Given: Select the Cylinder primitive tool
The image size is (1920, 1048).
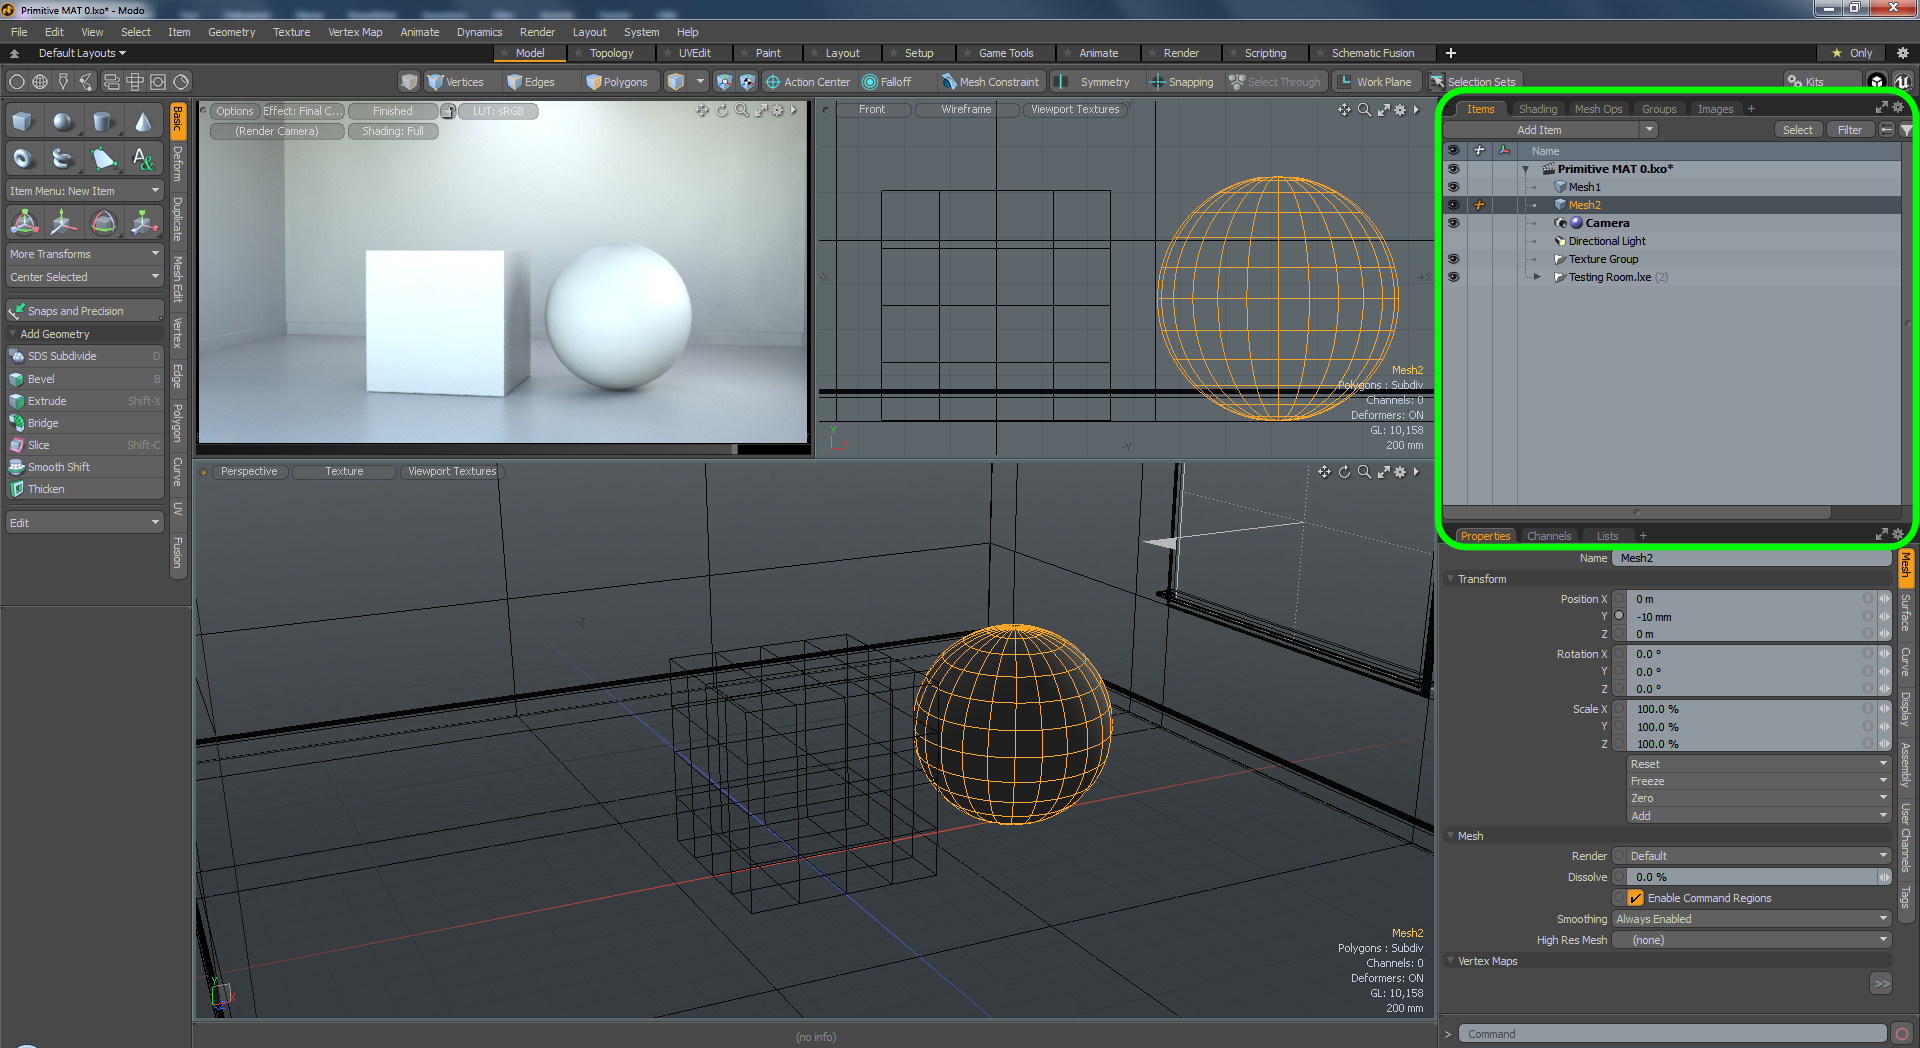Looking at the screenshot, I should tap(103, 122).
